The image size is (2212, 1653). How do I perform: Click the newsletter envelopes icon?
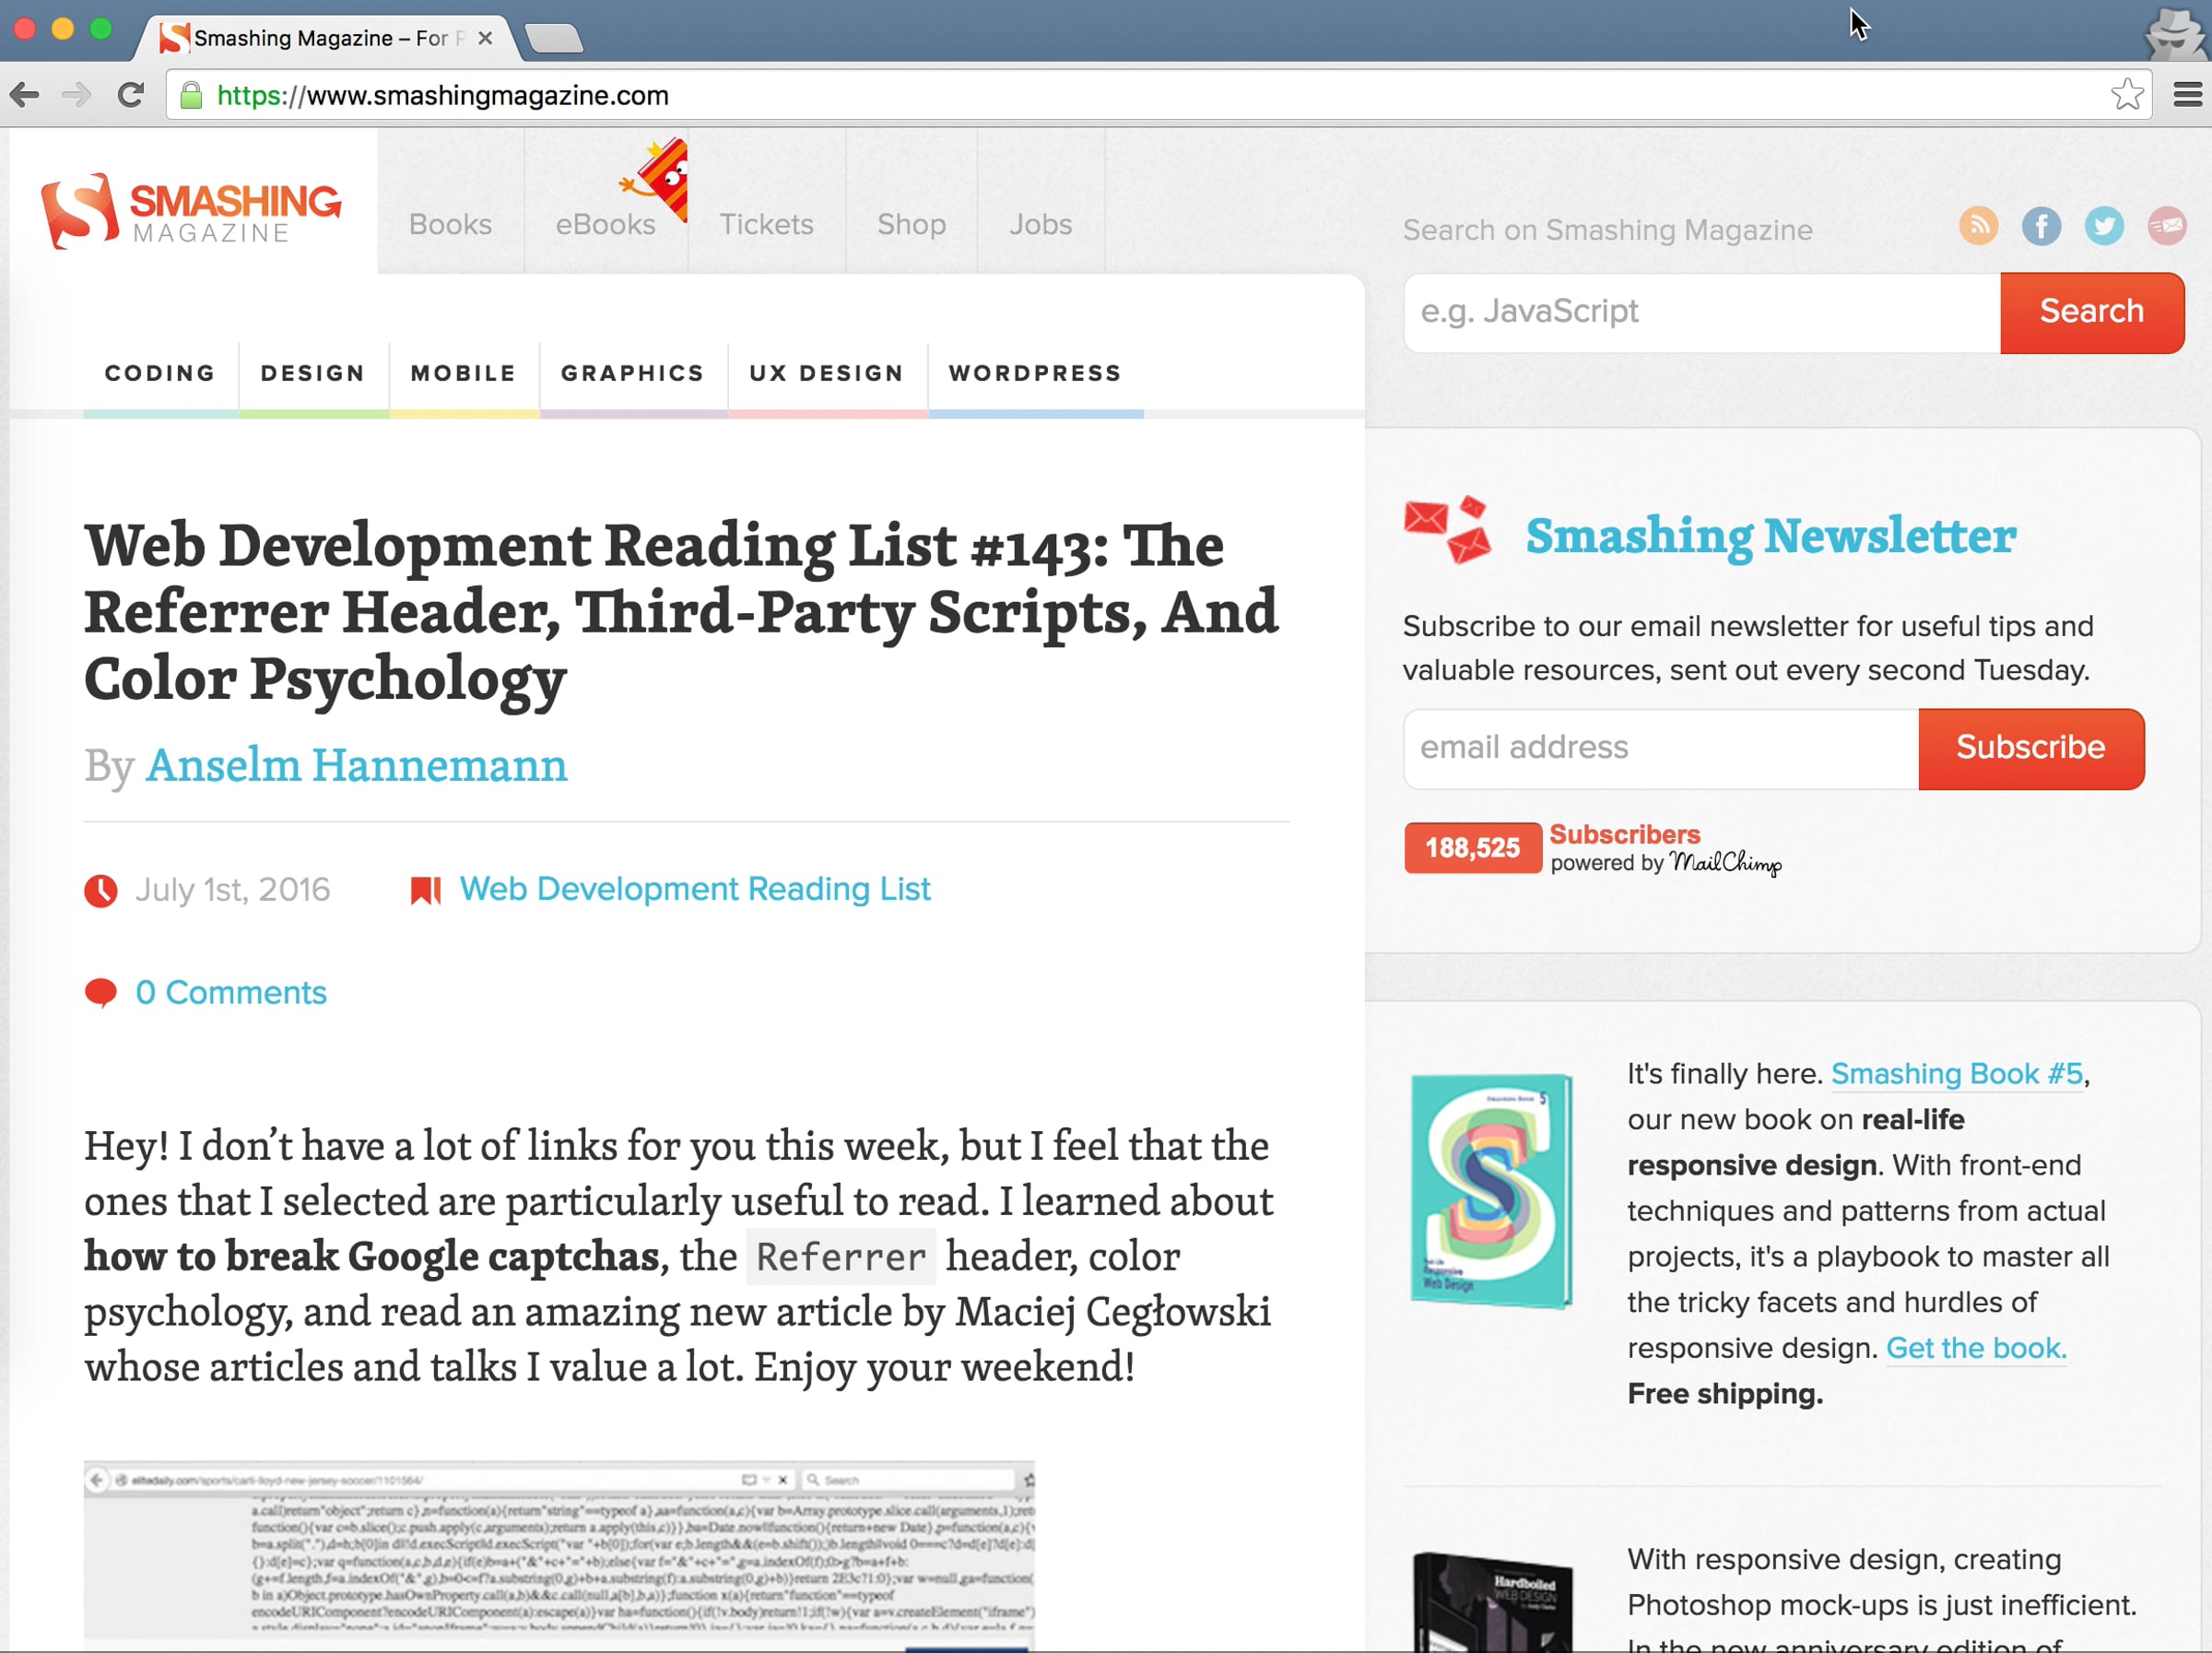click(x=1448, y=530)
